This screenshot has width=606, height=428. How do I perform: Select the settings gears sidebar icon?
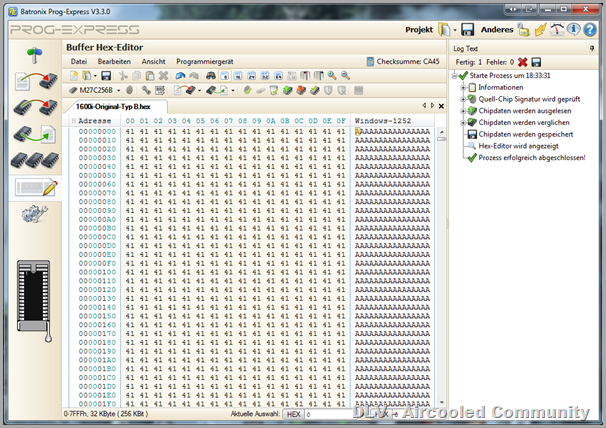pos(33,213)
